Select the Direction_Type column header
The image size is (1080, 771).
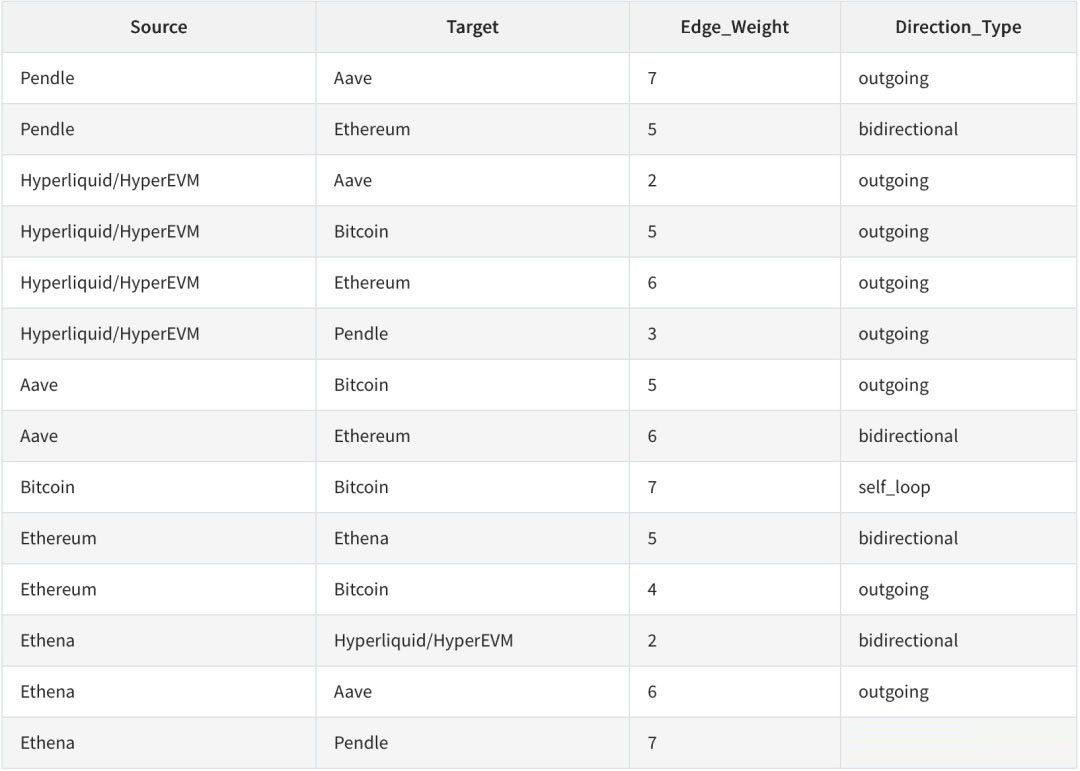(x=958, y=27)
